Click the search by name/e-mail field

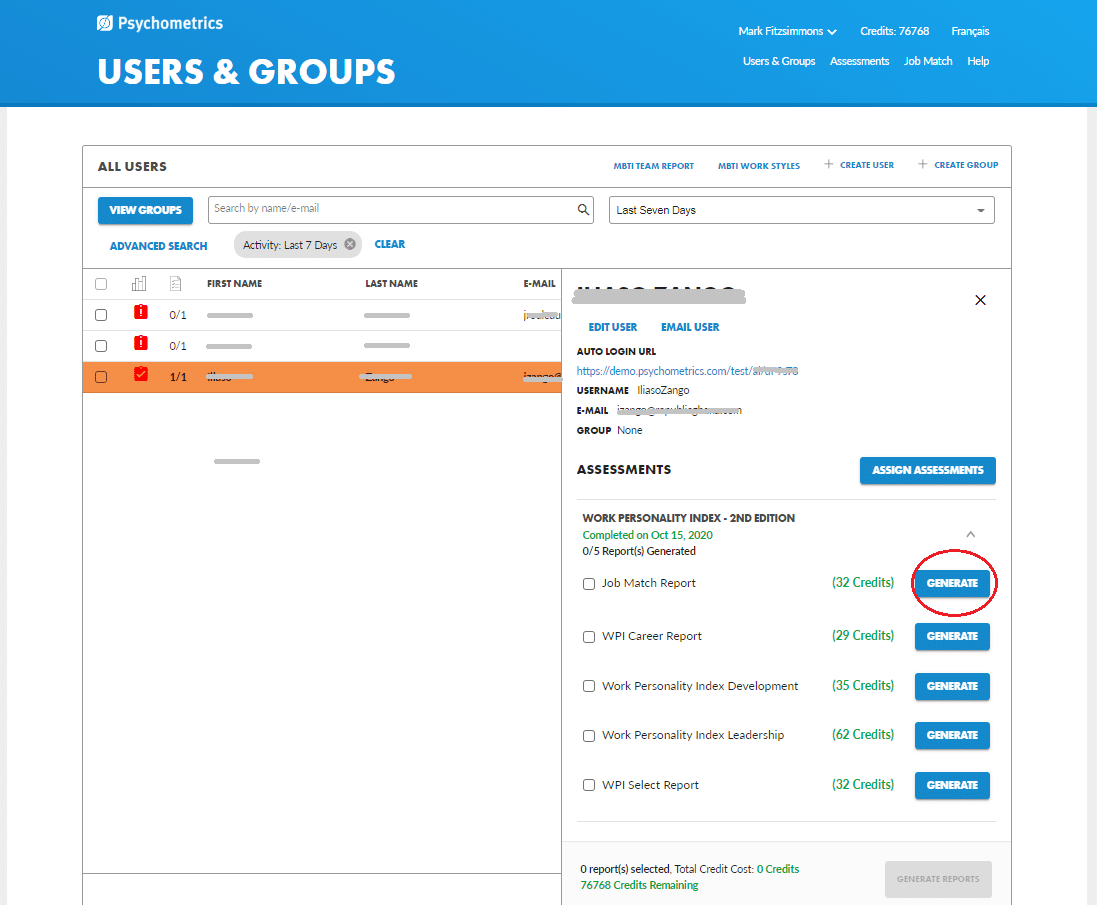[x=392, y=209]
